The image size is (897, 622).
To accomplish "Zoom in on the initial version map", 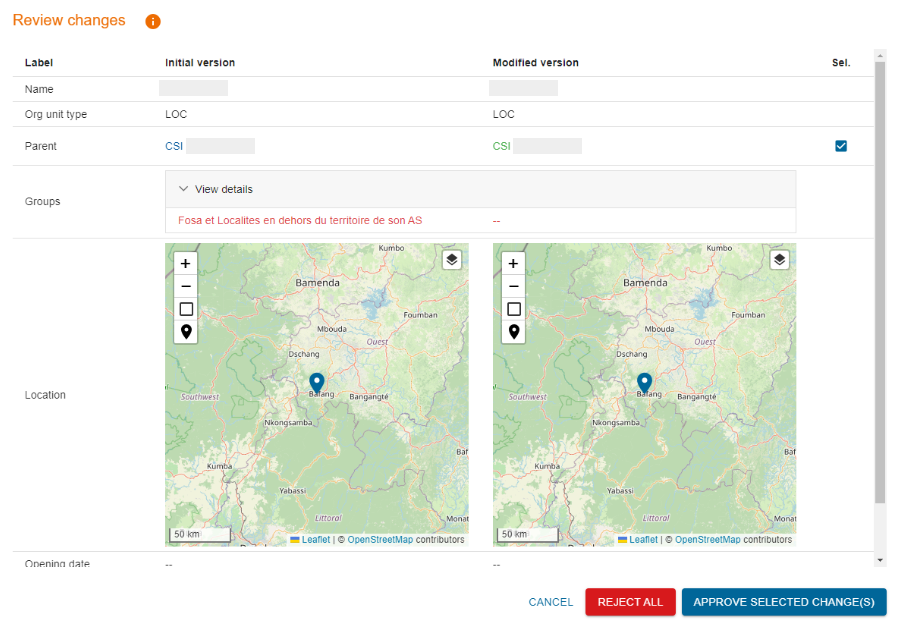I will click(185, 263).
